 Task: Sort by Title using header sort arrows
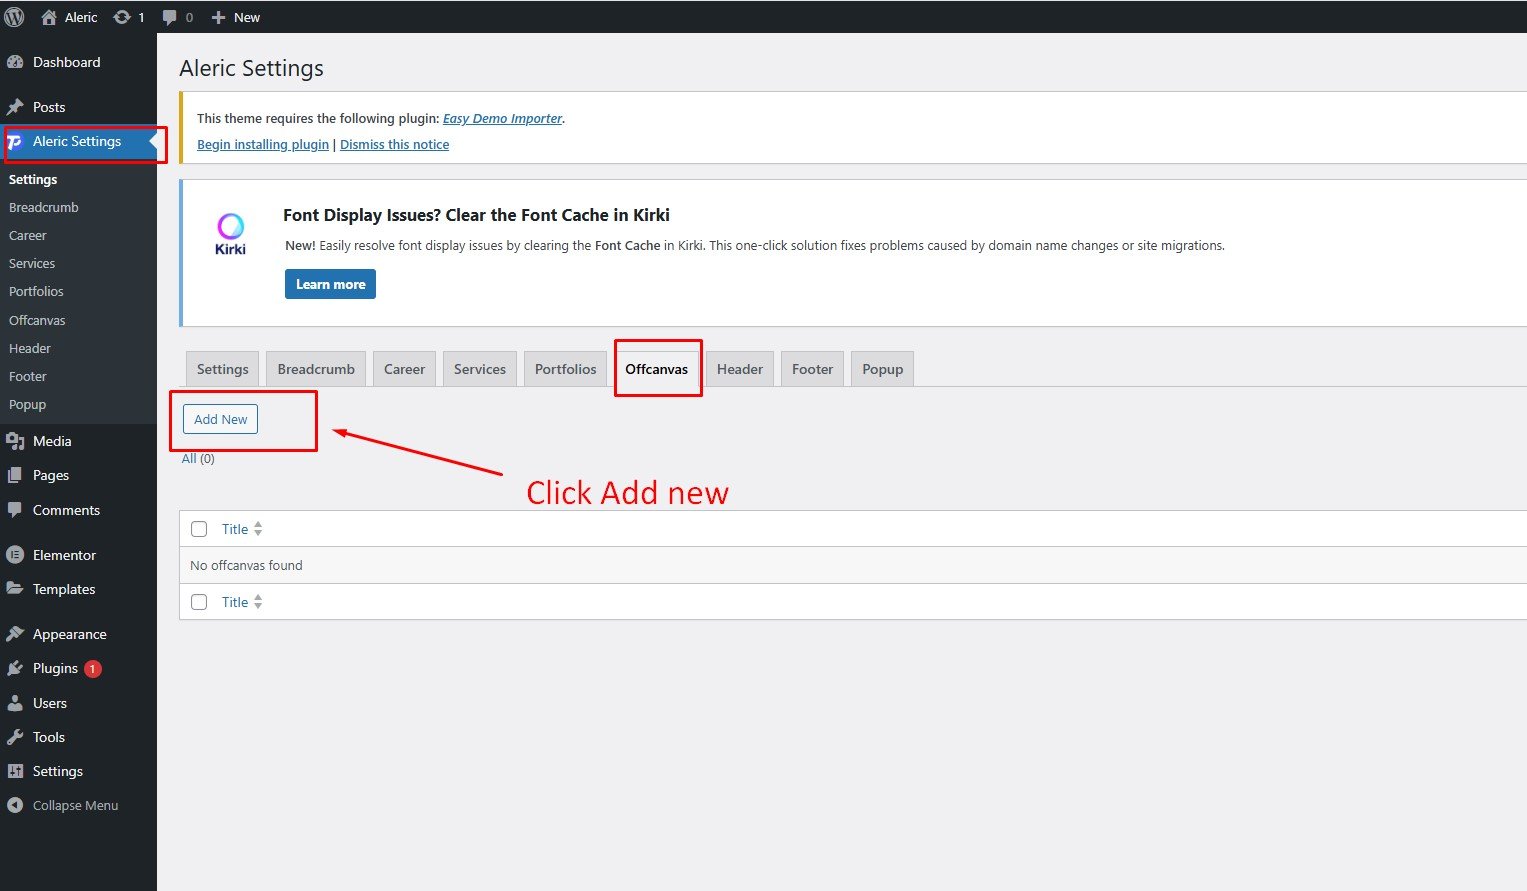point(258,529)
